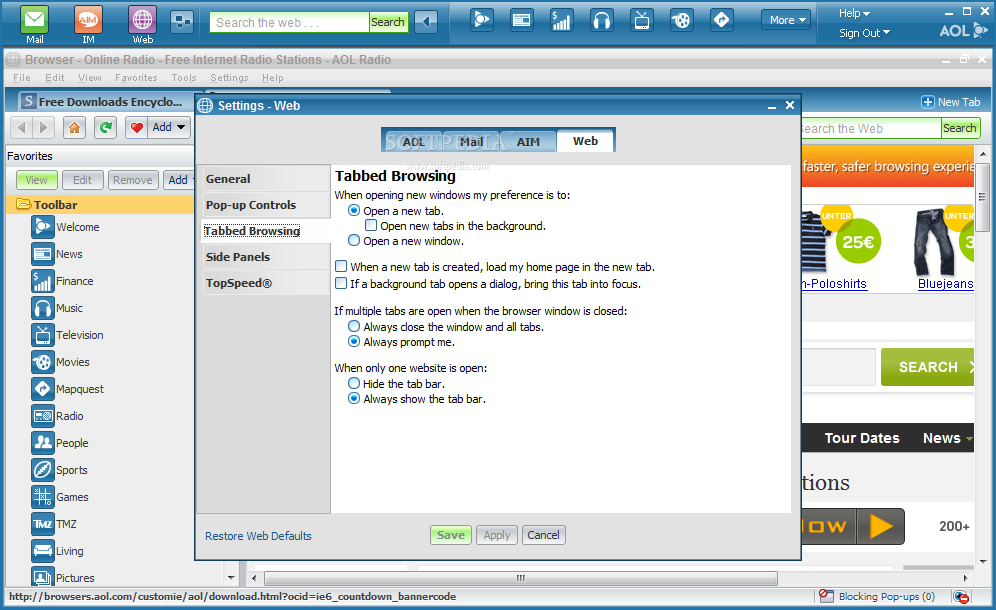Click View button in Favorites panel
Image resolution: width=996 pixels, height=610 pixels.
(x=36, y=180)
